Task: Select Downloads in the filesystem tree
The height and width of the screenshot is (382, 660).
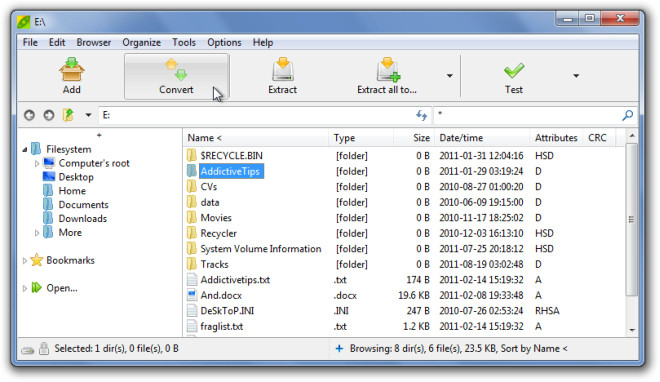Action: pos(82,218)
